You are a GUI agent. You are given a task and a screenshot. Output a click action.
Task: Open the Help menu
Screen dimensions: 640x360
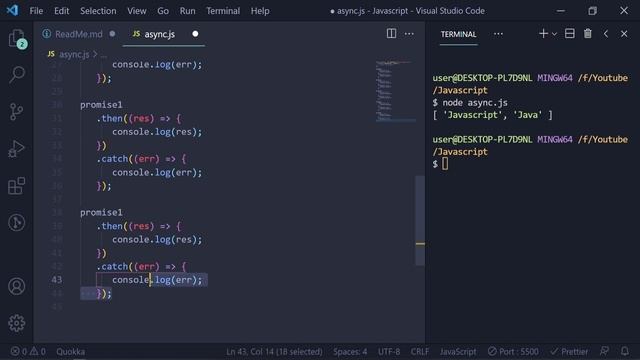point(260,11)
